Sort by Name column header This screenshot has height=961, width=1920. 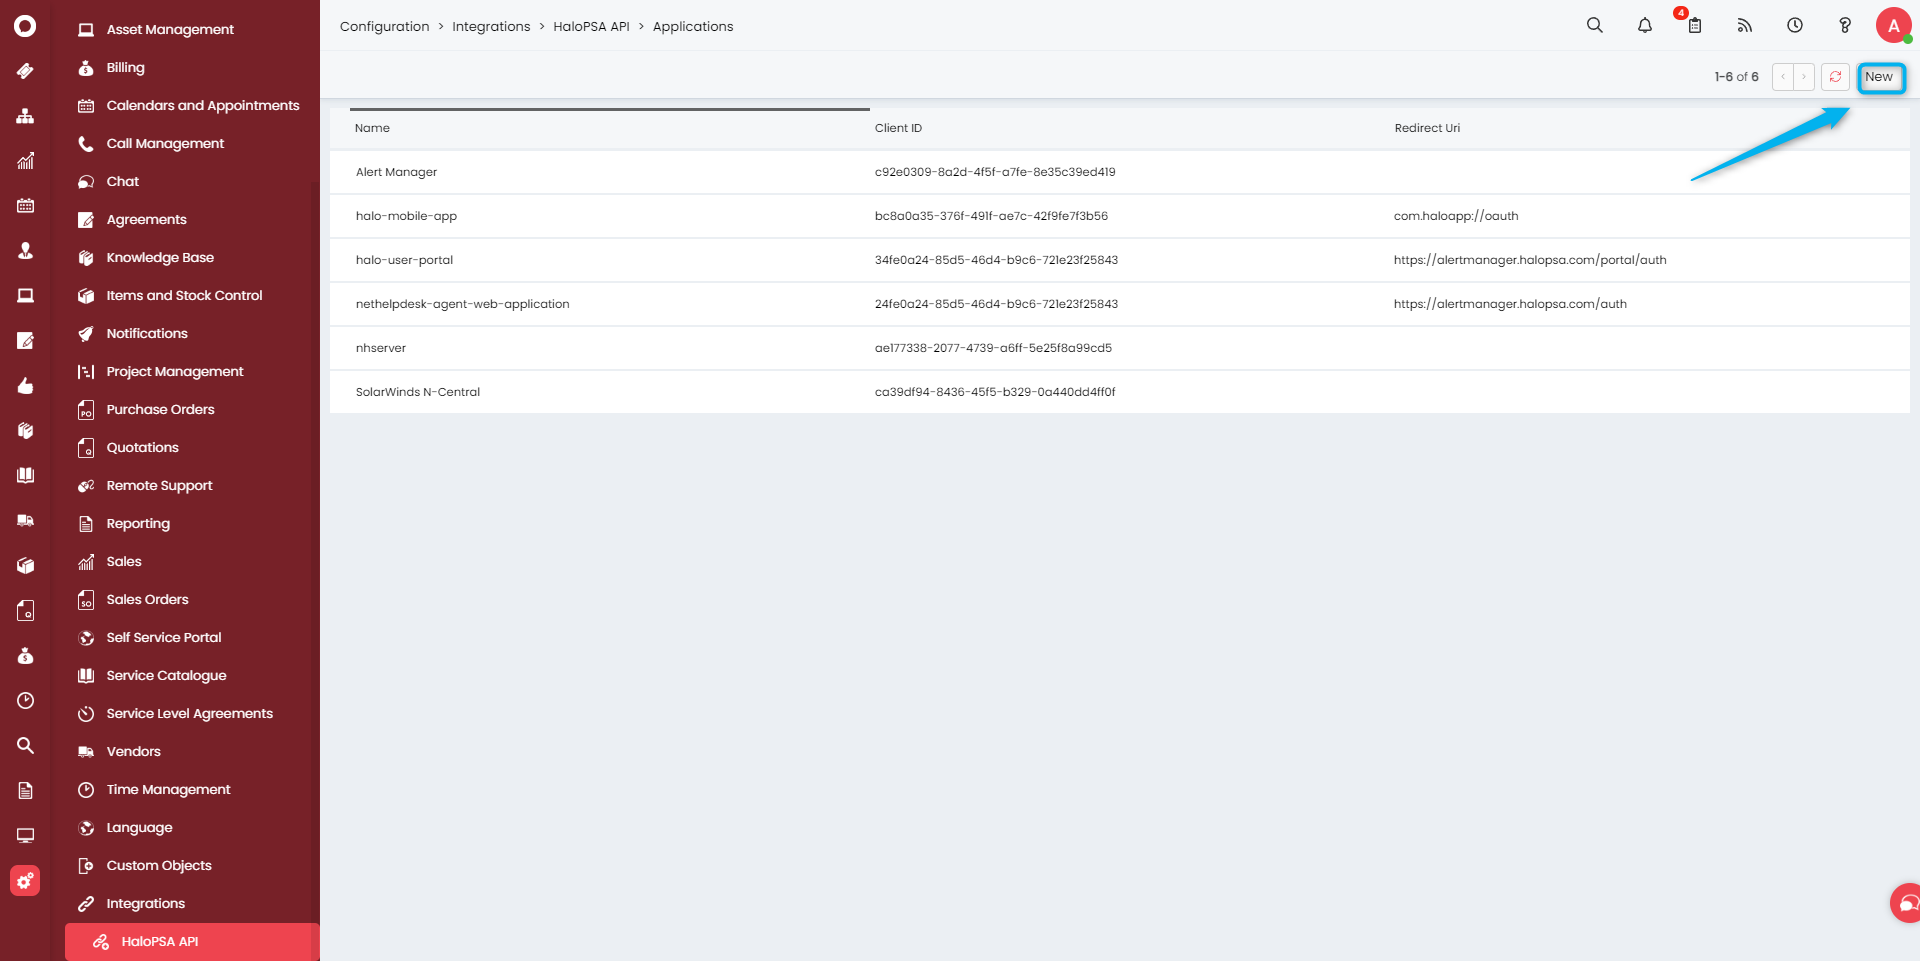372,128
